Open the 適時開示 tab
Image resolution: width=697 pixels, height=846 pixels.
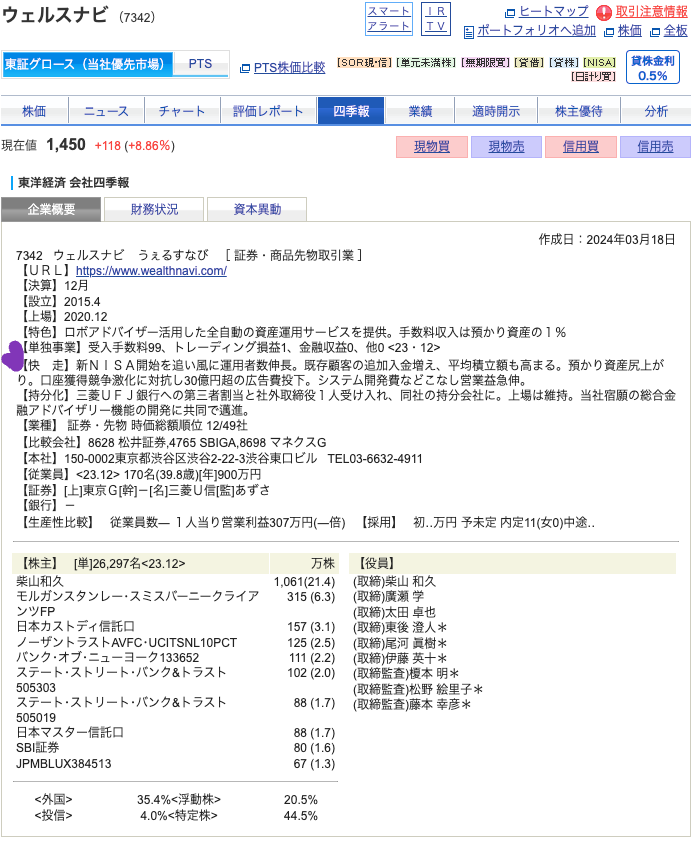tap(496, 111)
